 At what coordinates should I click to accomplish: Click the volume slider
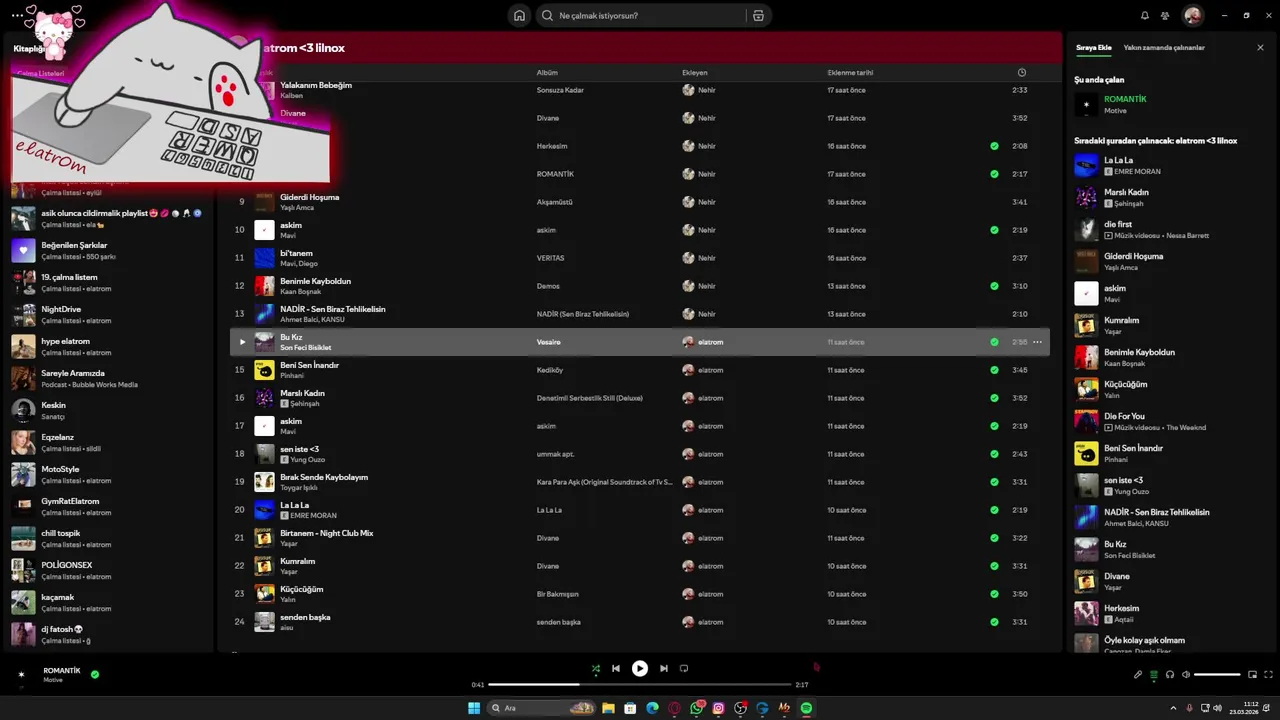point(1217,675)
